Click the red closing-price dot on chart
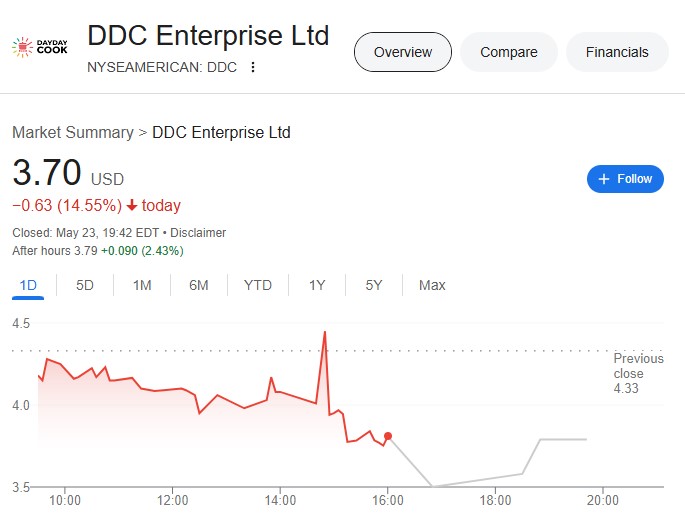Image resolution: width=685 pixels, height=516 pixels. 388,436
